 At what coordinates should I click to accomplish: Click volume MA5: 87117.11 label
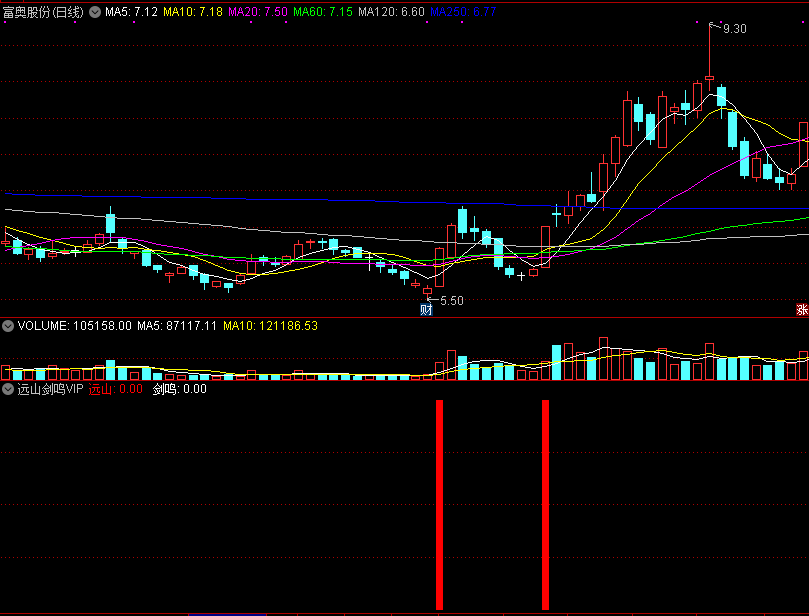coord(176,326)
